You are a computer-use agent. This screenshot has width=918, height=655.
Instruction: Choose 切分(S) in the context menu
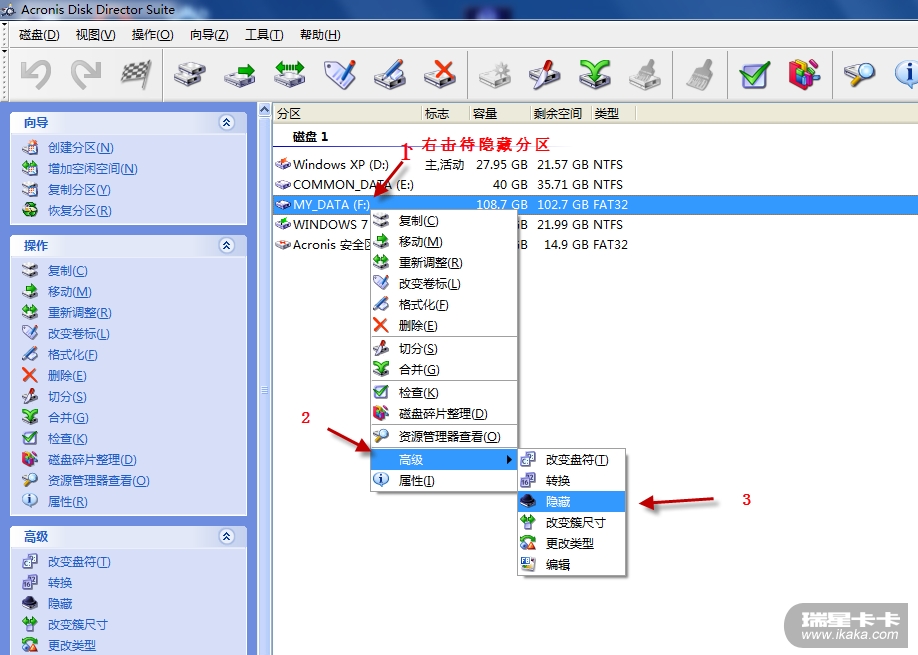pyautogui.click(x=444, y=349)
